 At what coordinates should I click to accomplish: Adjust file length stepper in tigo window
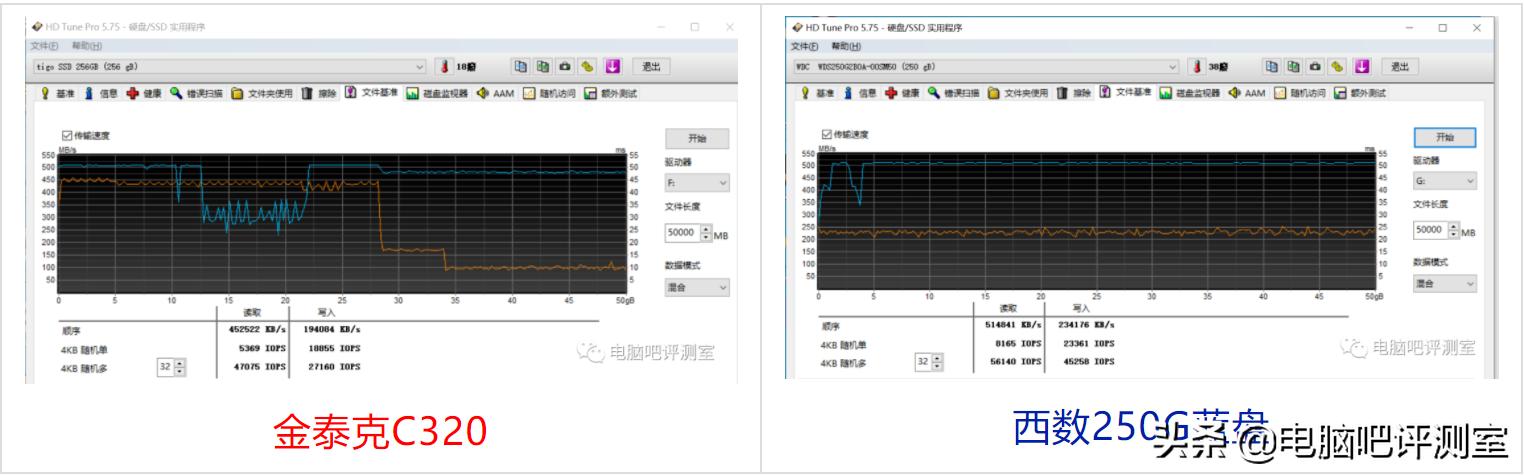[x=707, y=232]
